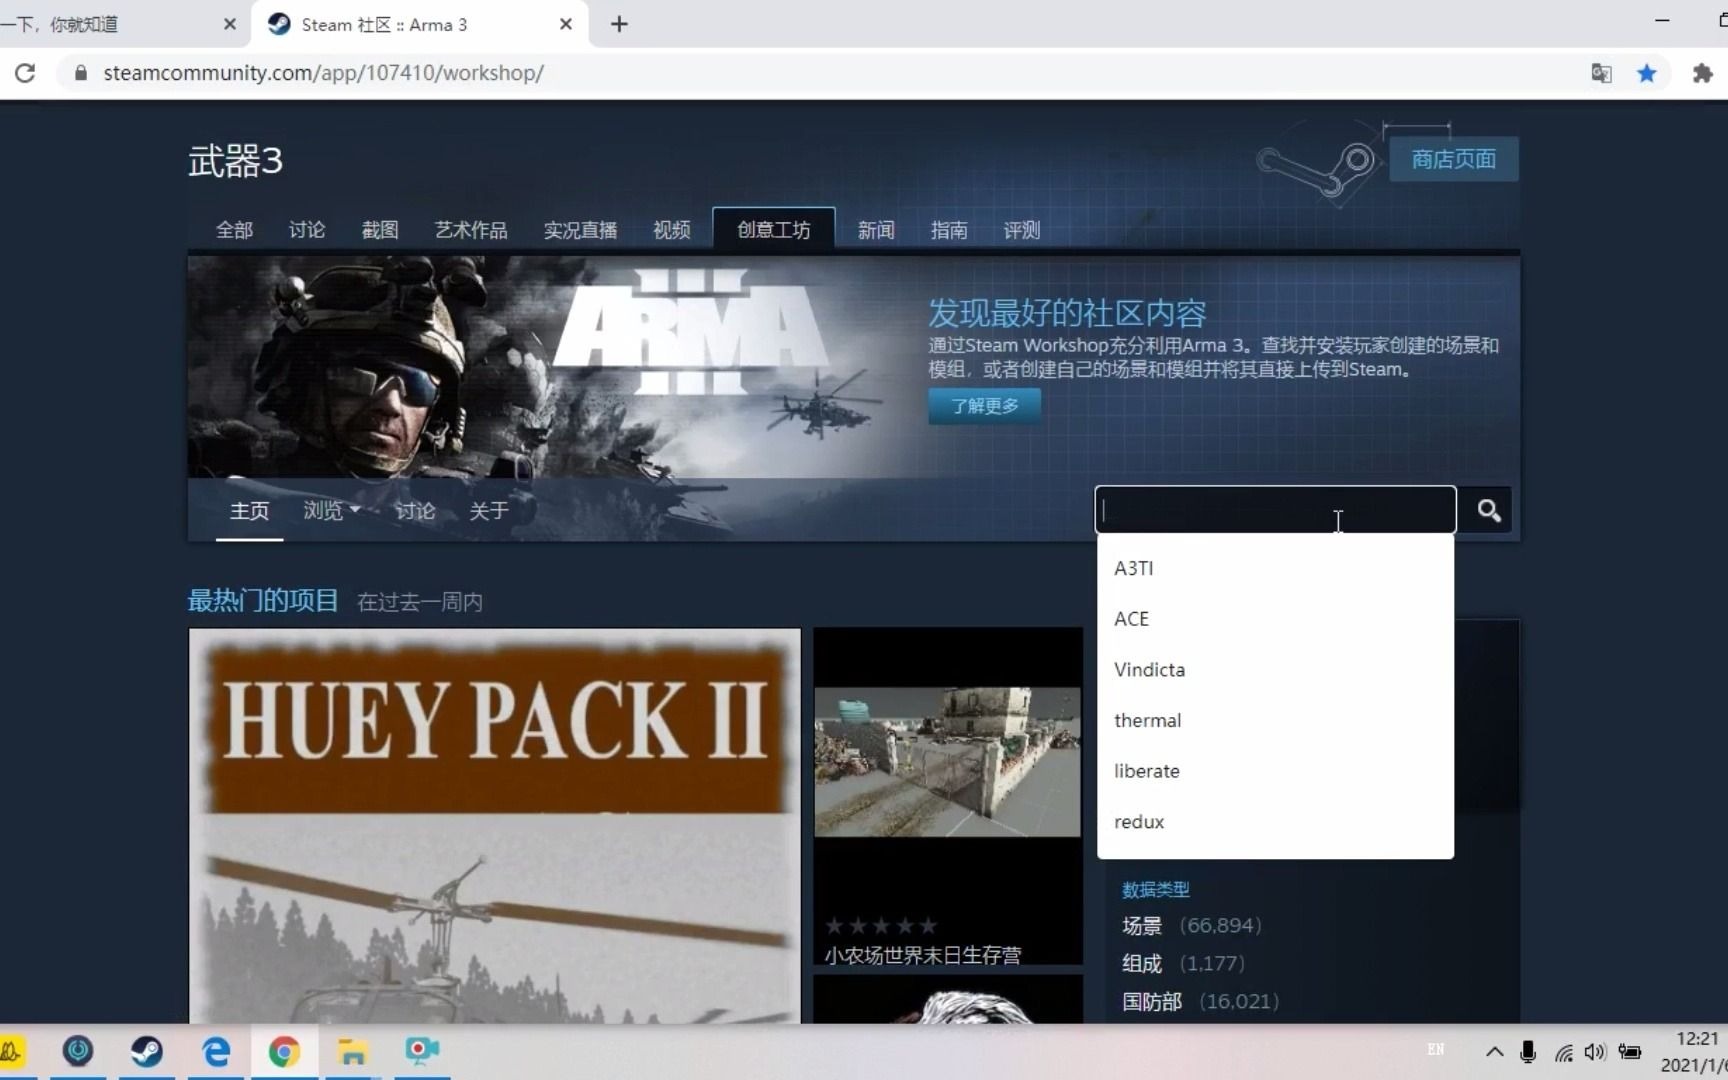Open the network tray icon

[1563, 1051]
